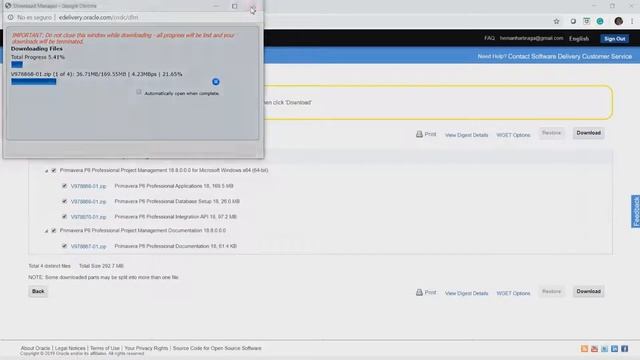The height and width of the screenshot is (360, 640).
Task: Open the Feedback tab on the right edge
Action: [x=636, y=211]
